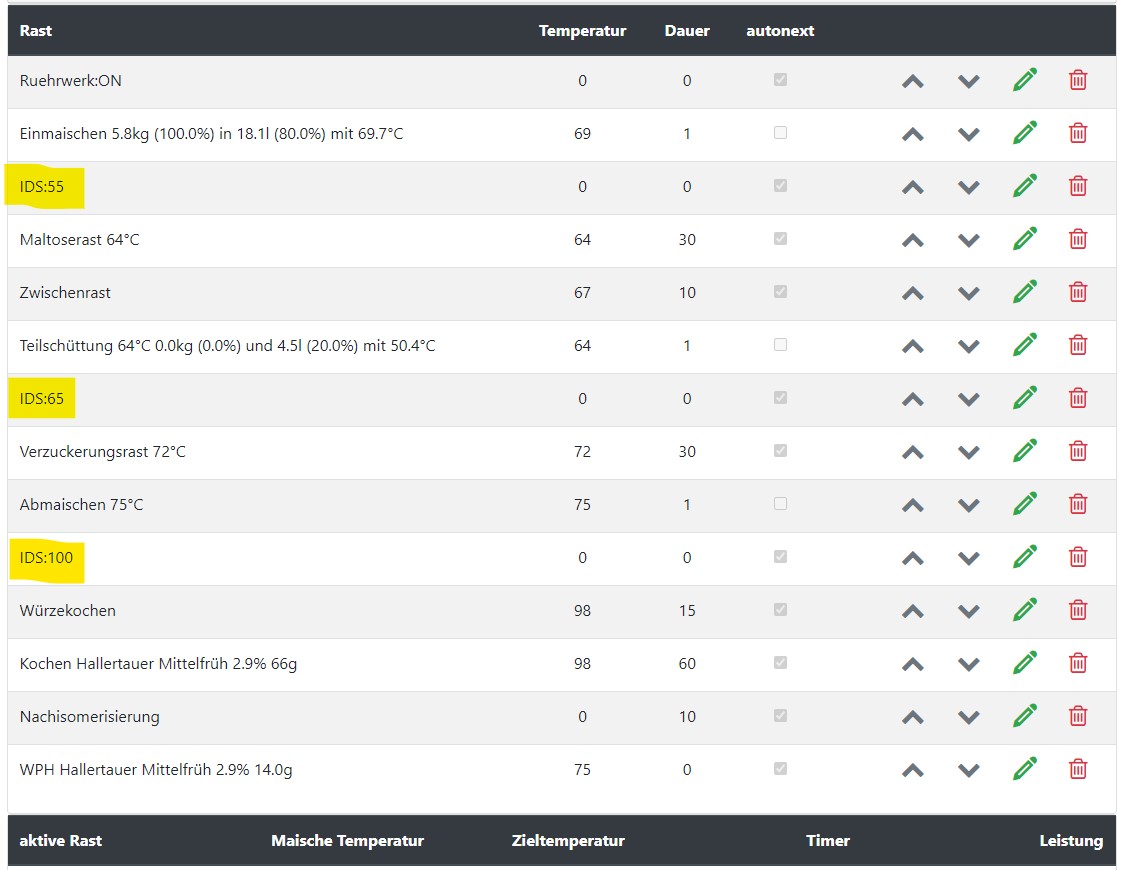Toggle autonext checkbox for Teilschüttung 64°C row
The image size is (1123, 870).
pyautogui.click(x=780, y=344)
